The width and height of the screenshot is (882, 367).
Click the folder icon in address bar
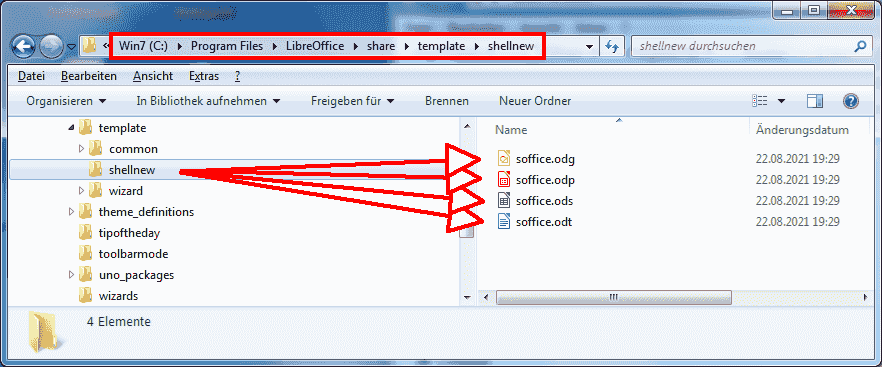(x=89, y=46)
